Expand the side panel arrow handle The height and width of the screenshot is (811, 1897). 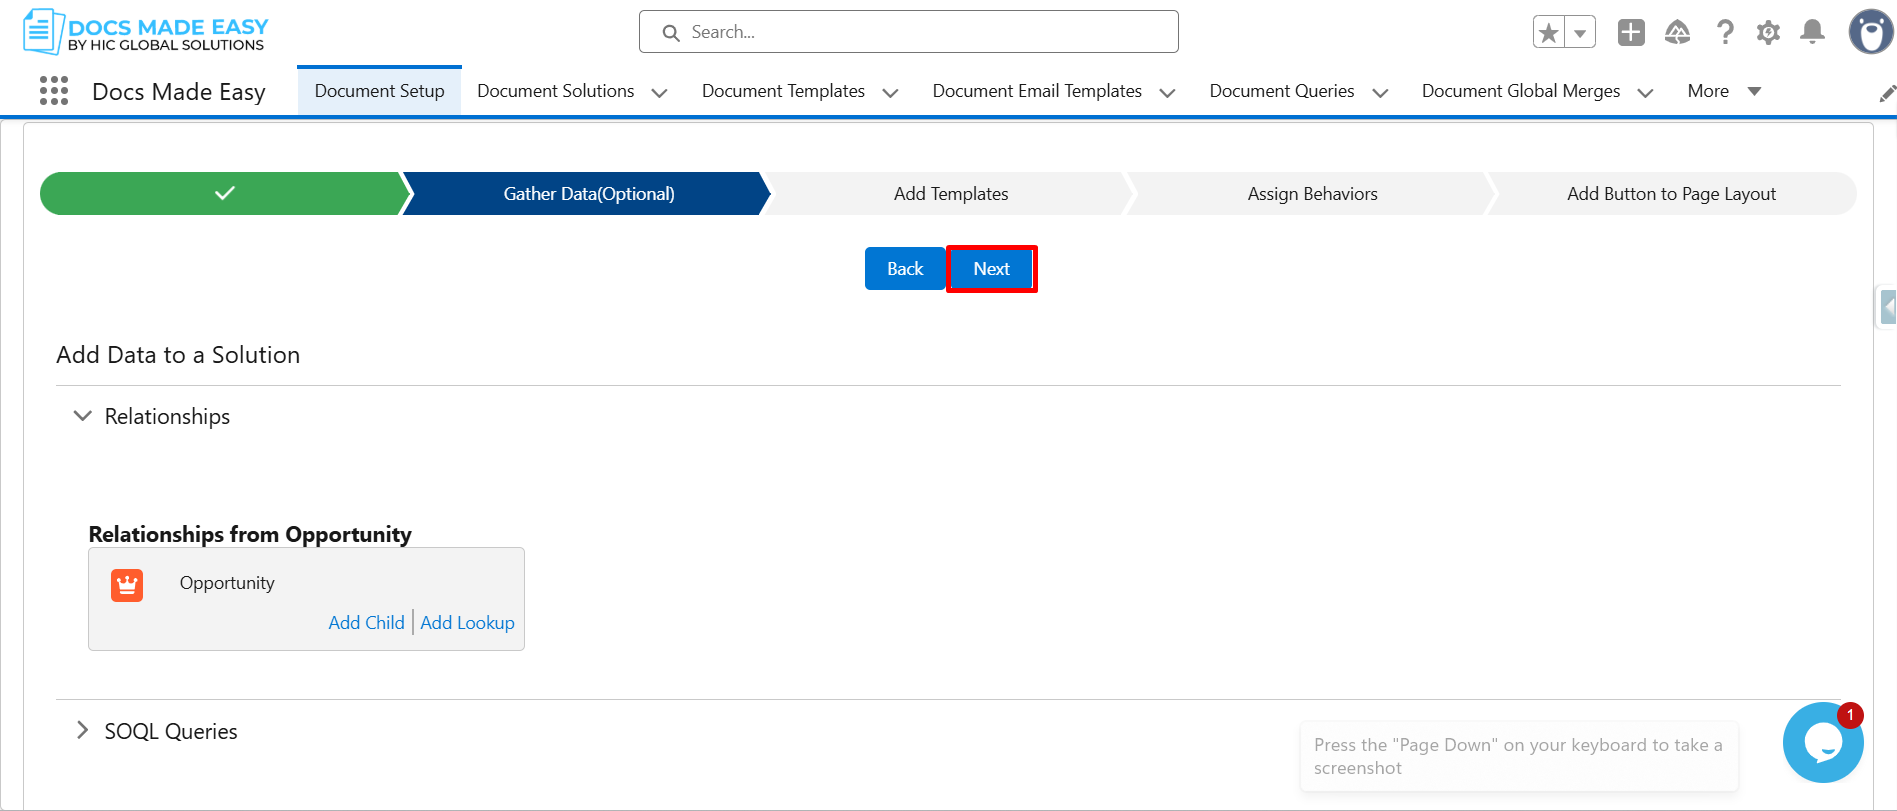(x=1887, y=306)
